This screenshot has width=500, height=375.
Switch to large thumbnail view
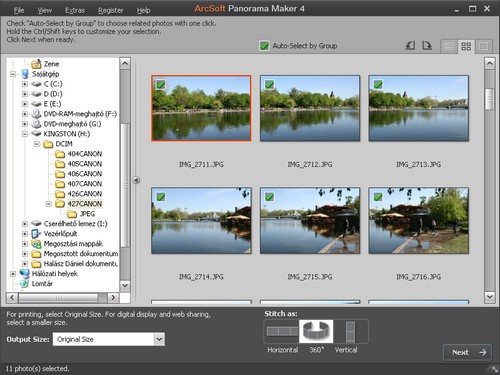(x=483, y=46)
